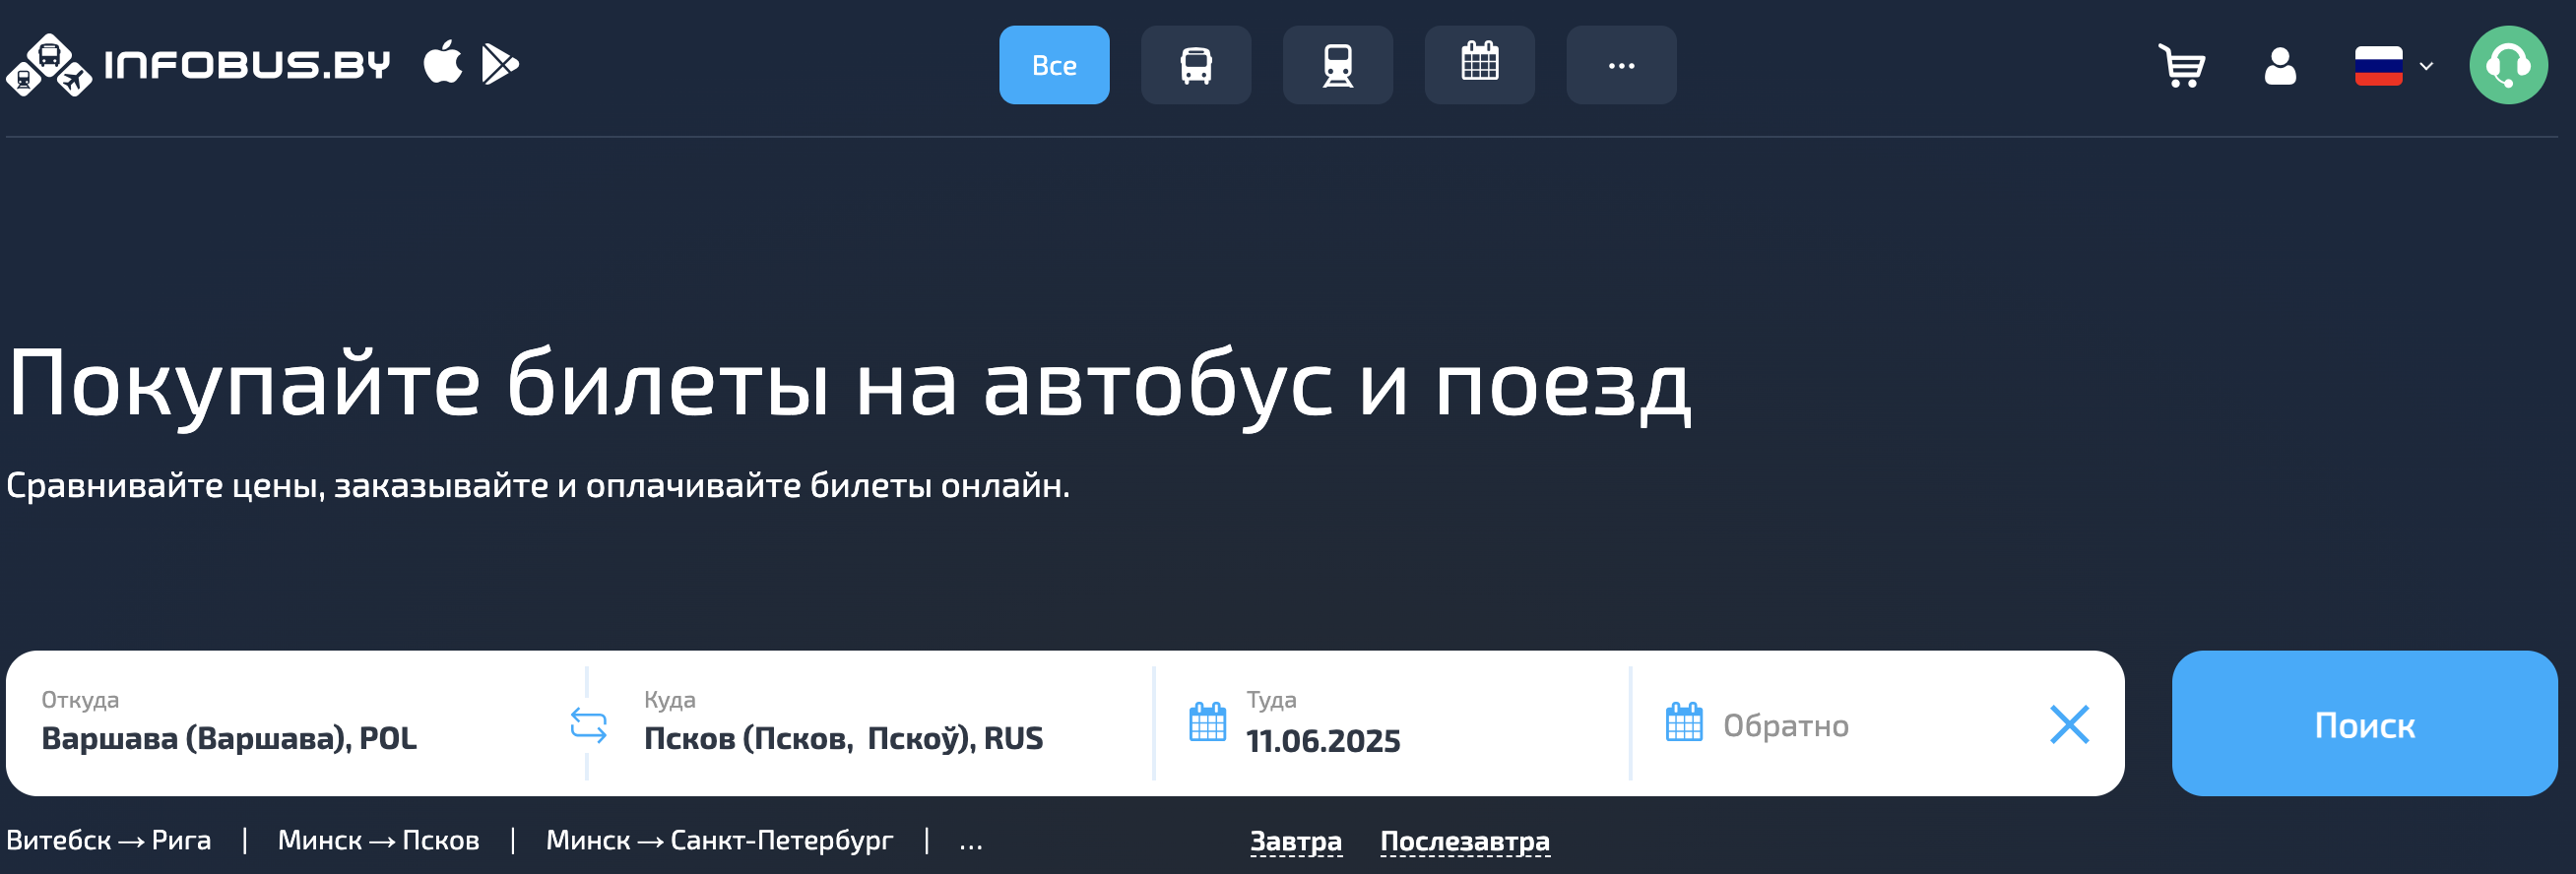This screenshot has height=874, width=2576.
Task: Click the 'Поиск' search button
Action: point(2364,723)
